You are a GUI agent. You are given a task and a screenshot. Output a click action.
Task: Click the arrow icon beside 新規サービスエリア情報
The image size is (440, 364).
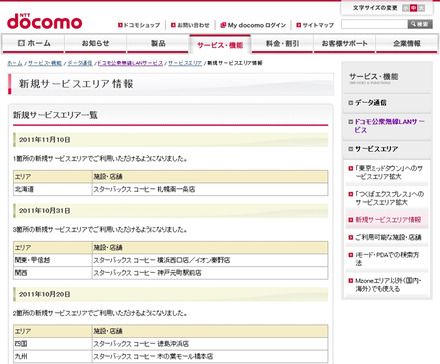tap(351, 220)
